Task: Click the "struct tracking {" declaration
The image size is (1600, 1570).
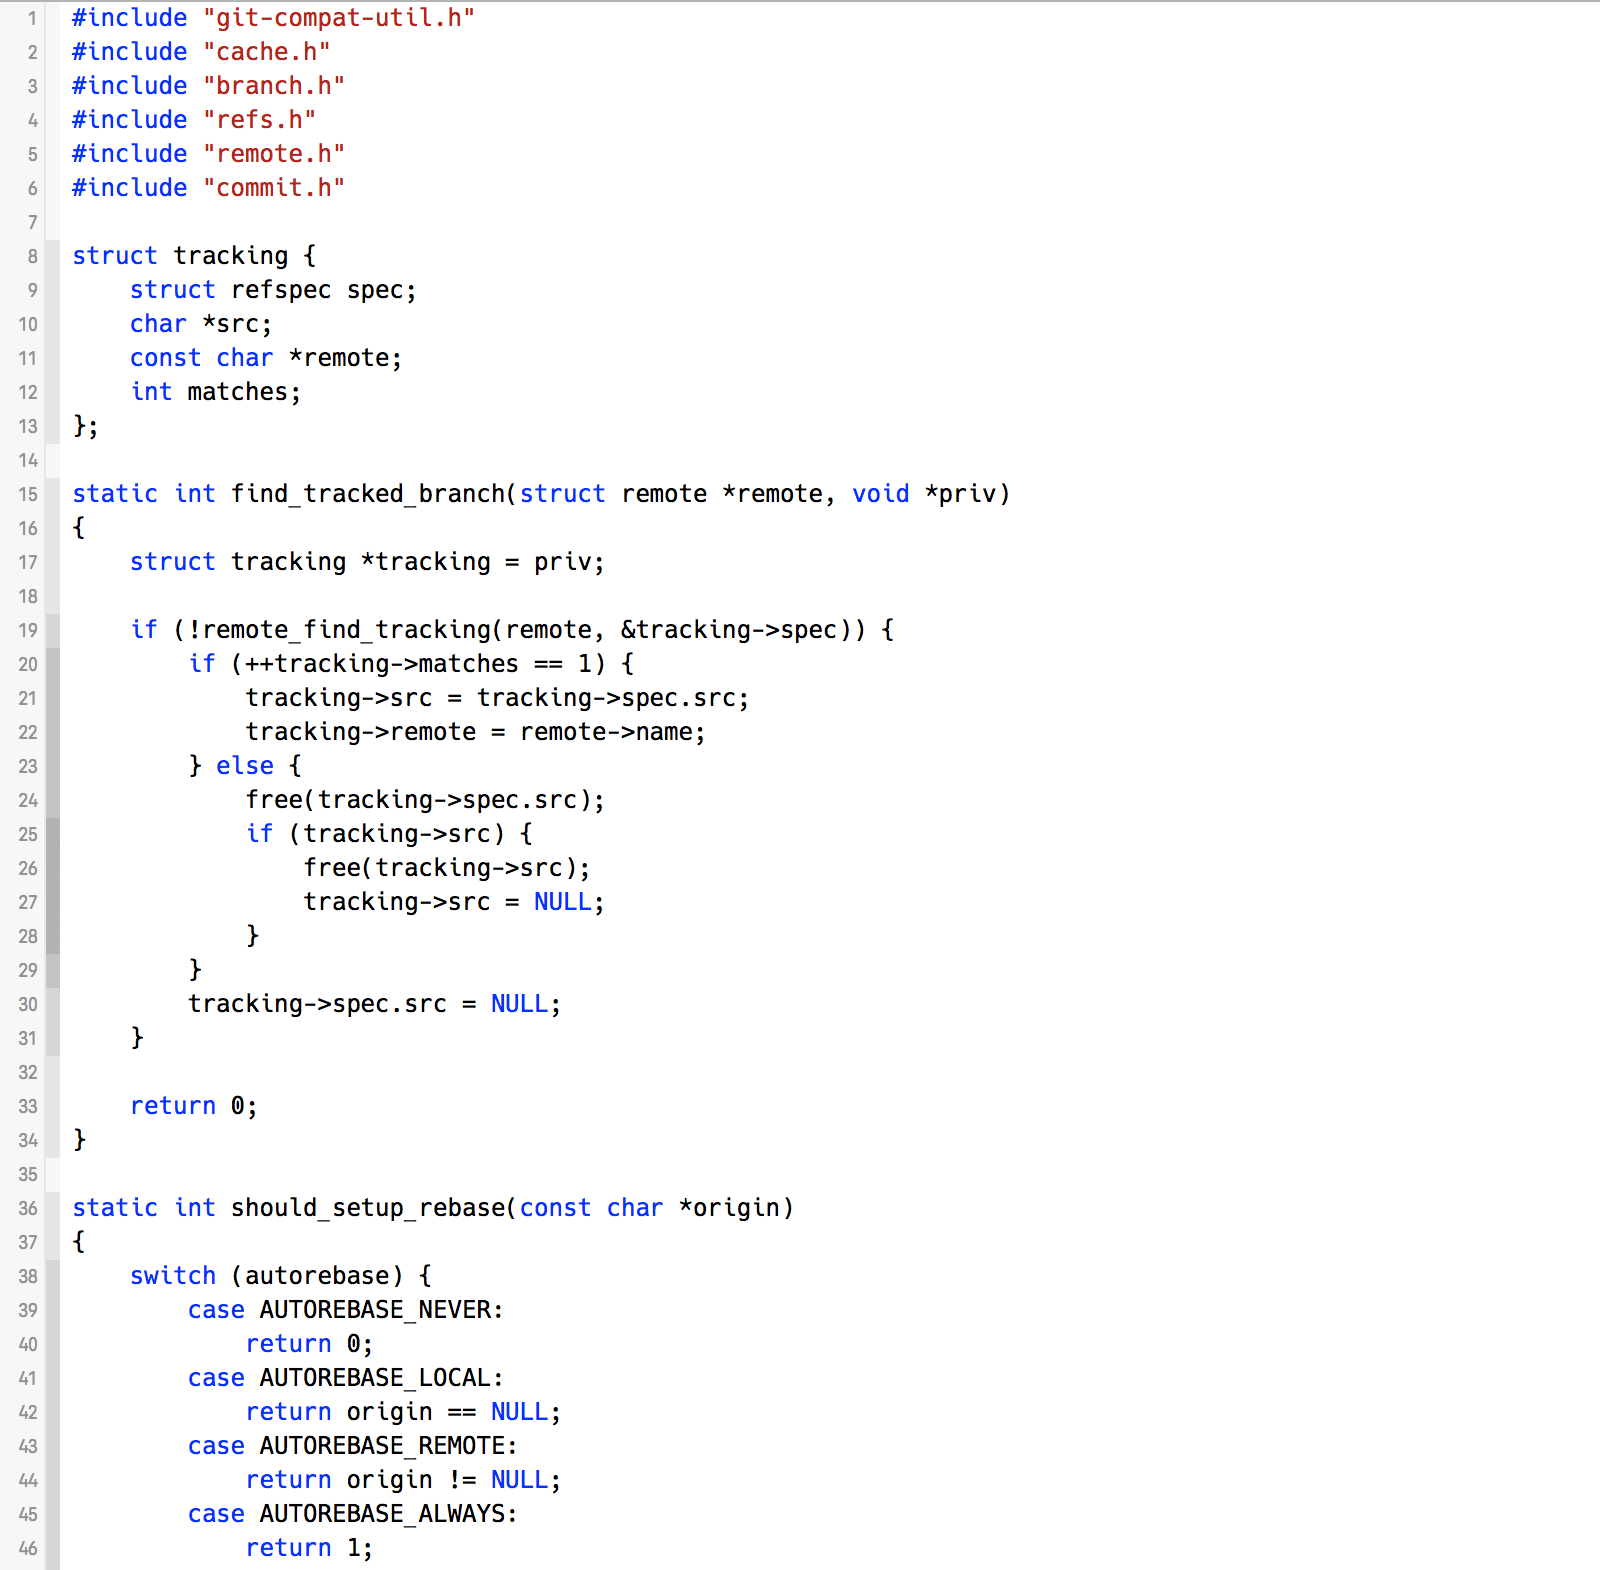Action: [194, 256]
